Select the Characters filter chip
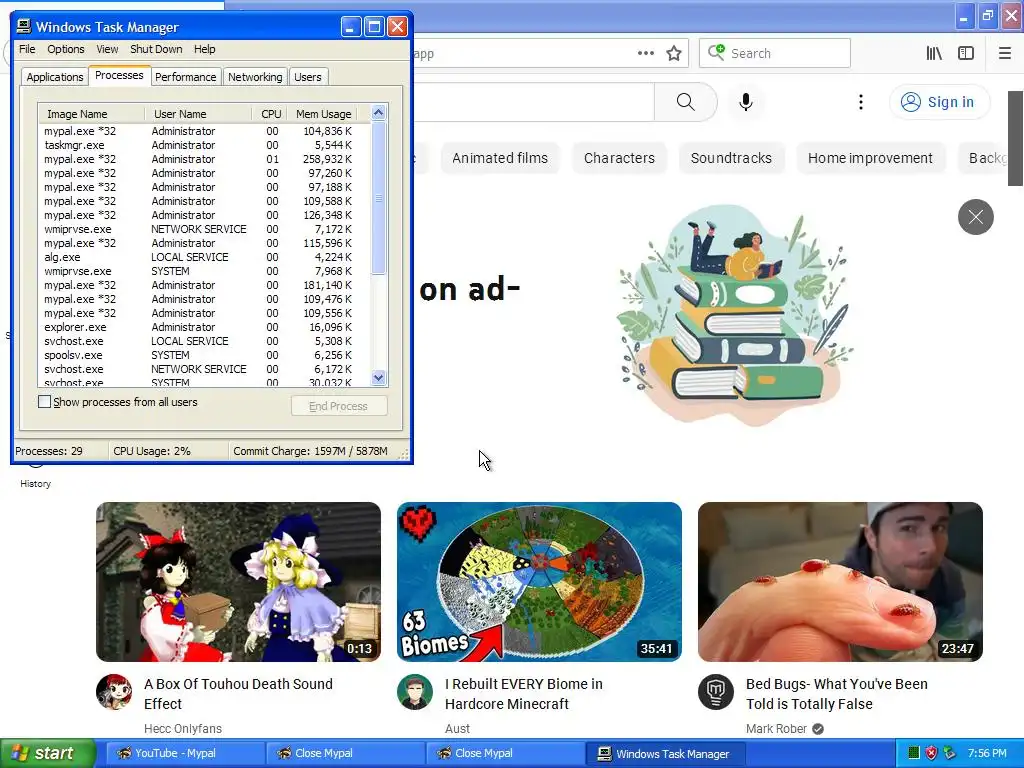The width and height of the screenshot is (1024, 768). click(x=619, y=158)
